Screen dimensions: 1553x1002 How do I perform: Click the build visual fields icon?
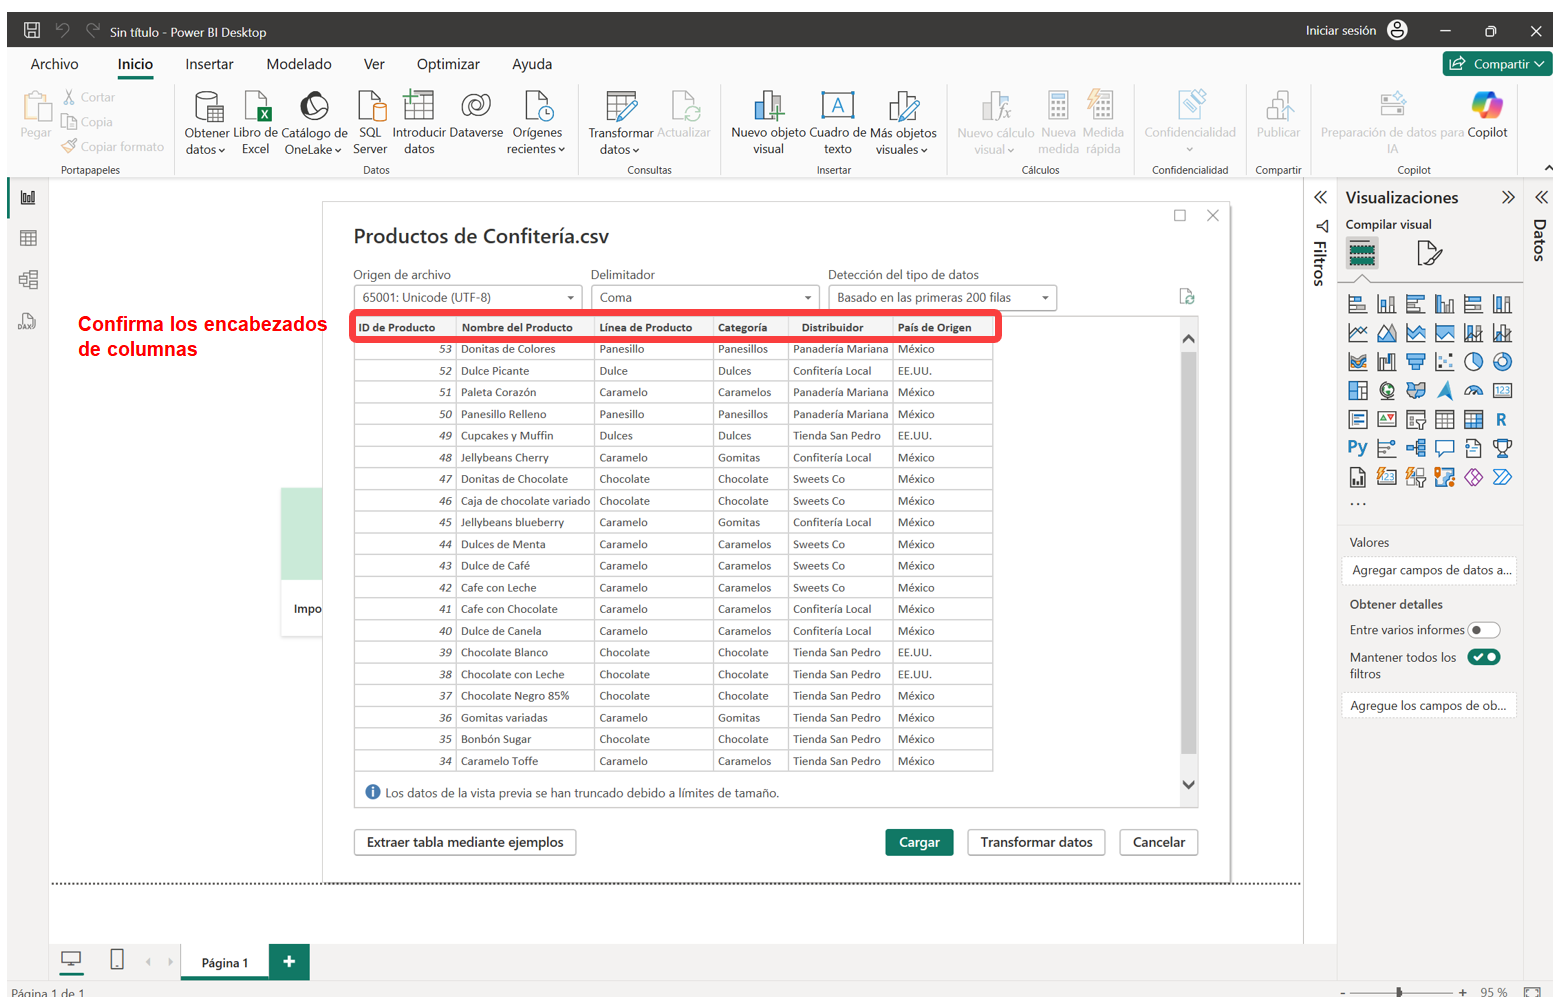[1362, 254]
